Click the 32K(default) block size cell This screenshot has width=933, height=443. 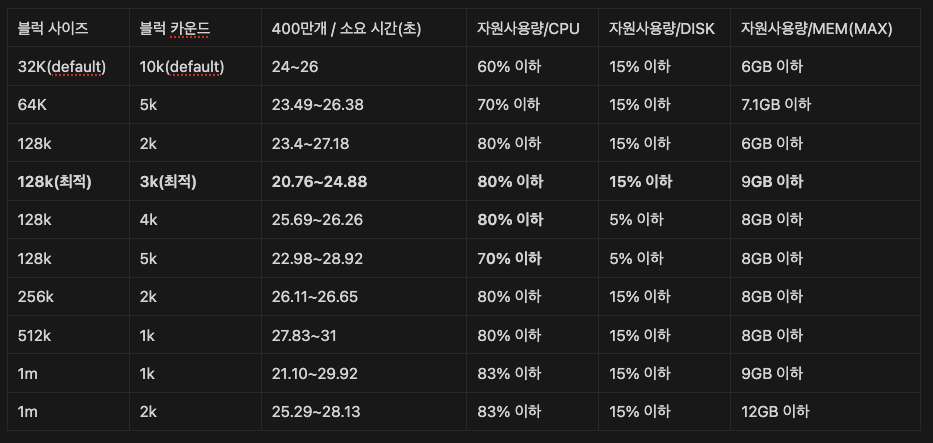[68, 66]
